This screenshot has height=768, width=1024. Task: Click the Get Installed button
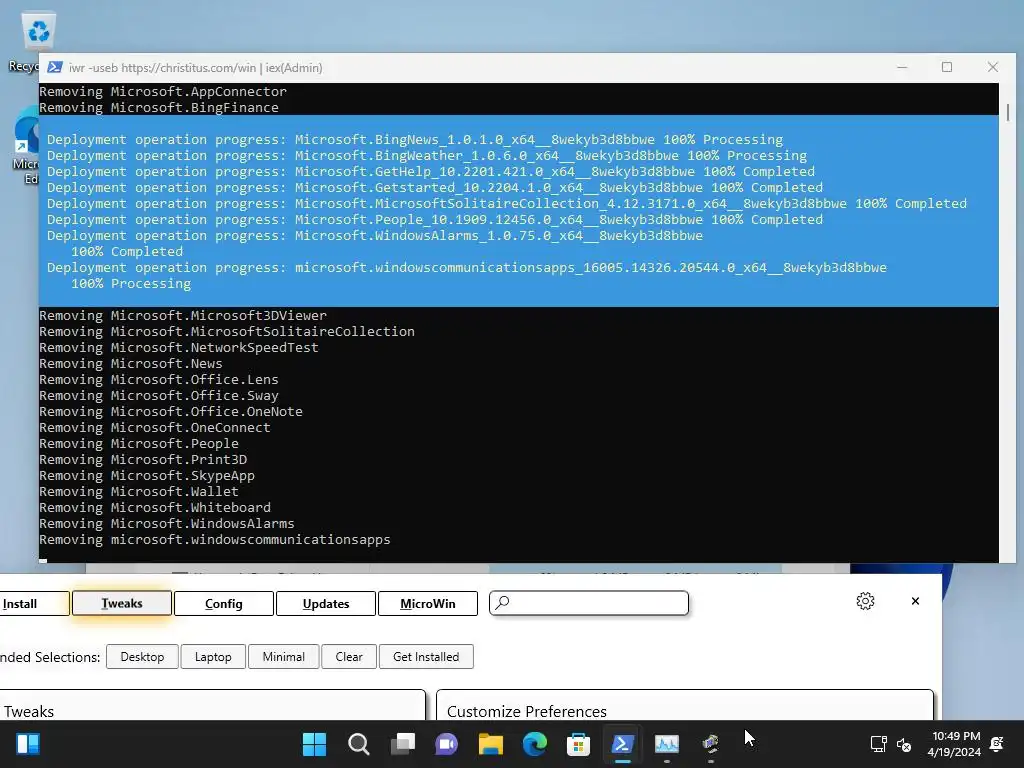pos(426,656)
